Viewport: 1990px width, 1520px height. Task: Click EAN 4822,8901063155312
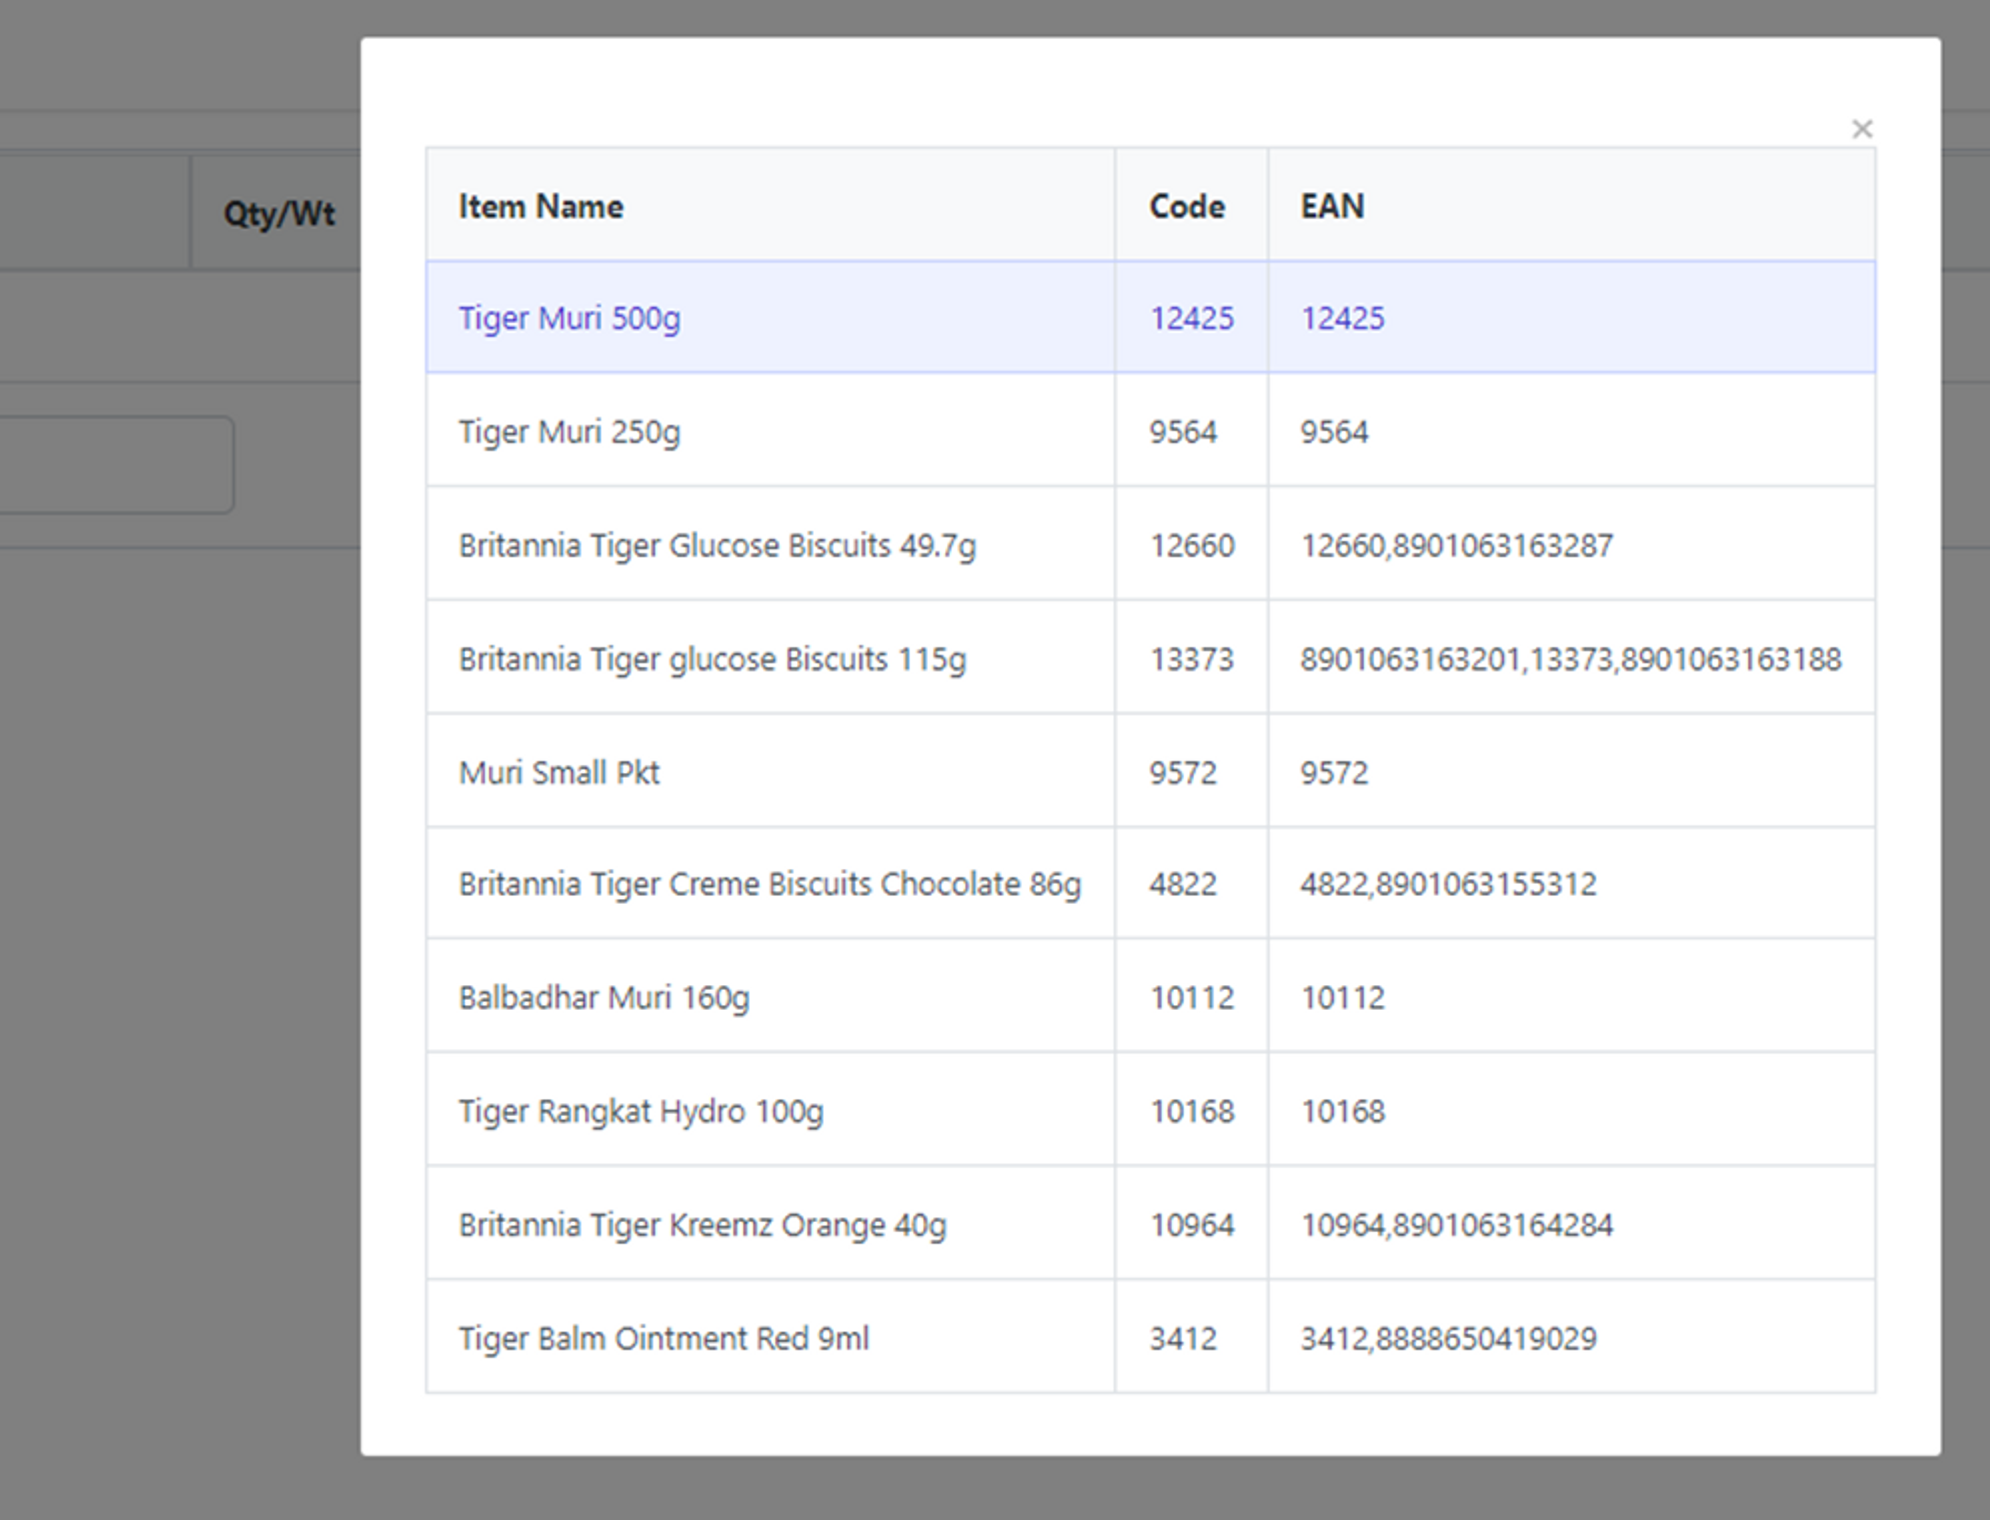click(x=1448, y=885)
